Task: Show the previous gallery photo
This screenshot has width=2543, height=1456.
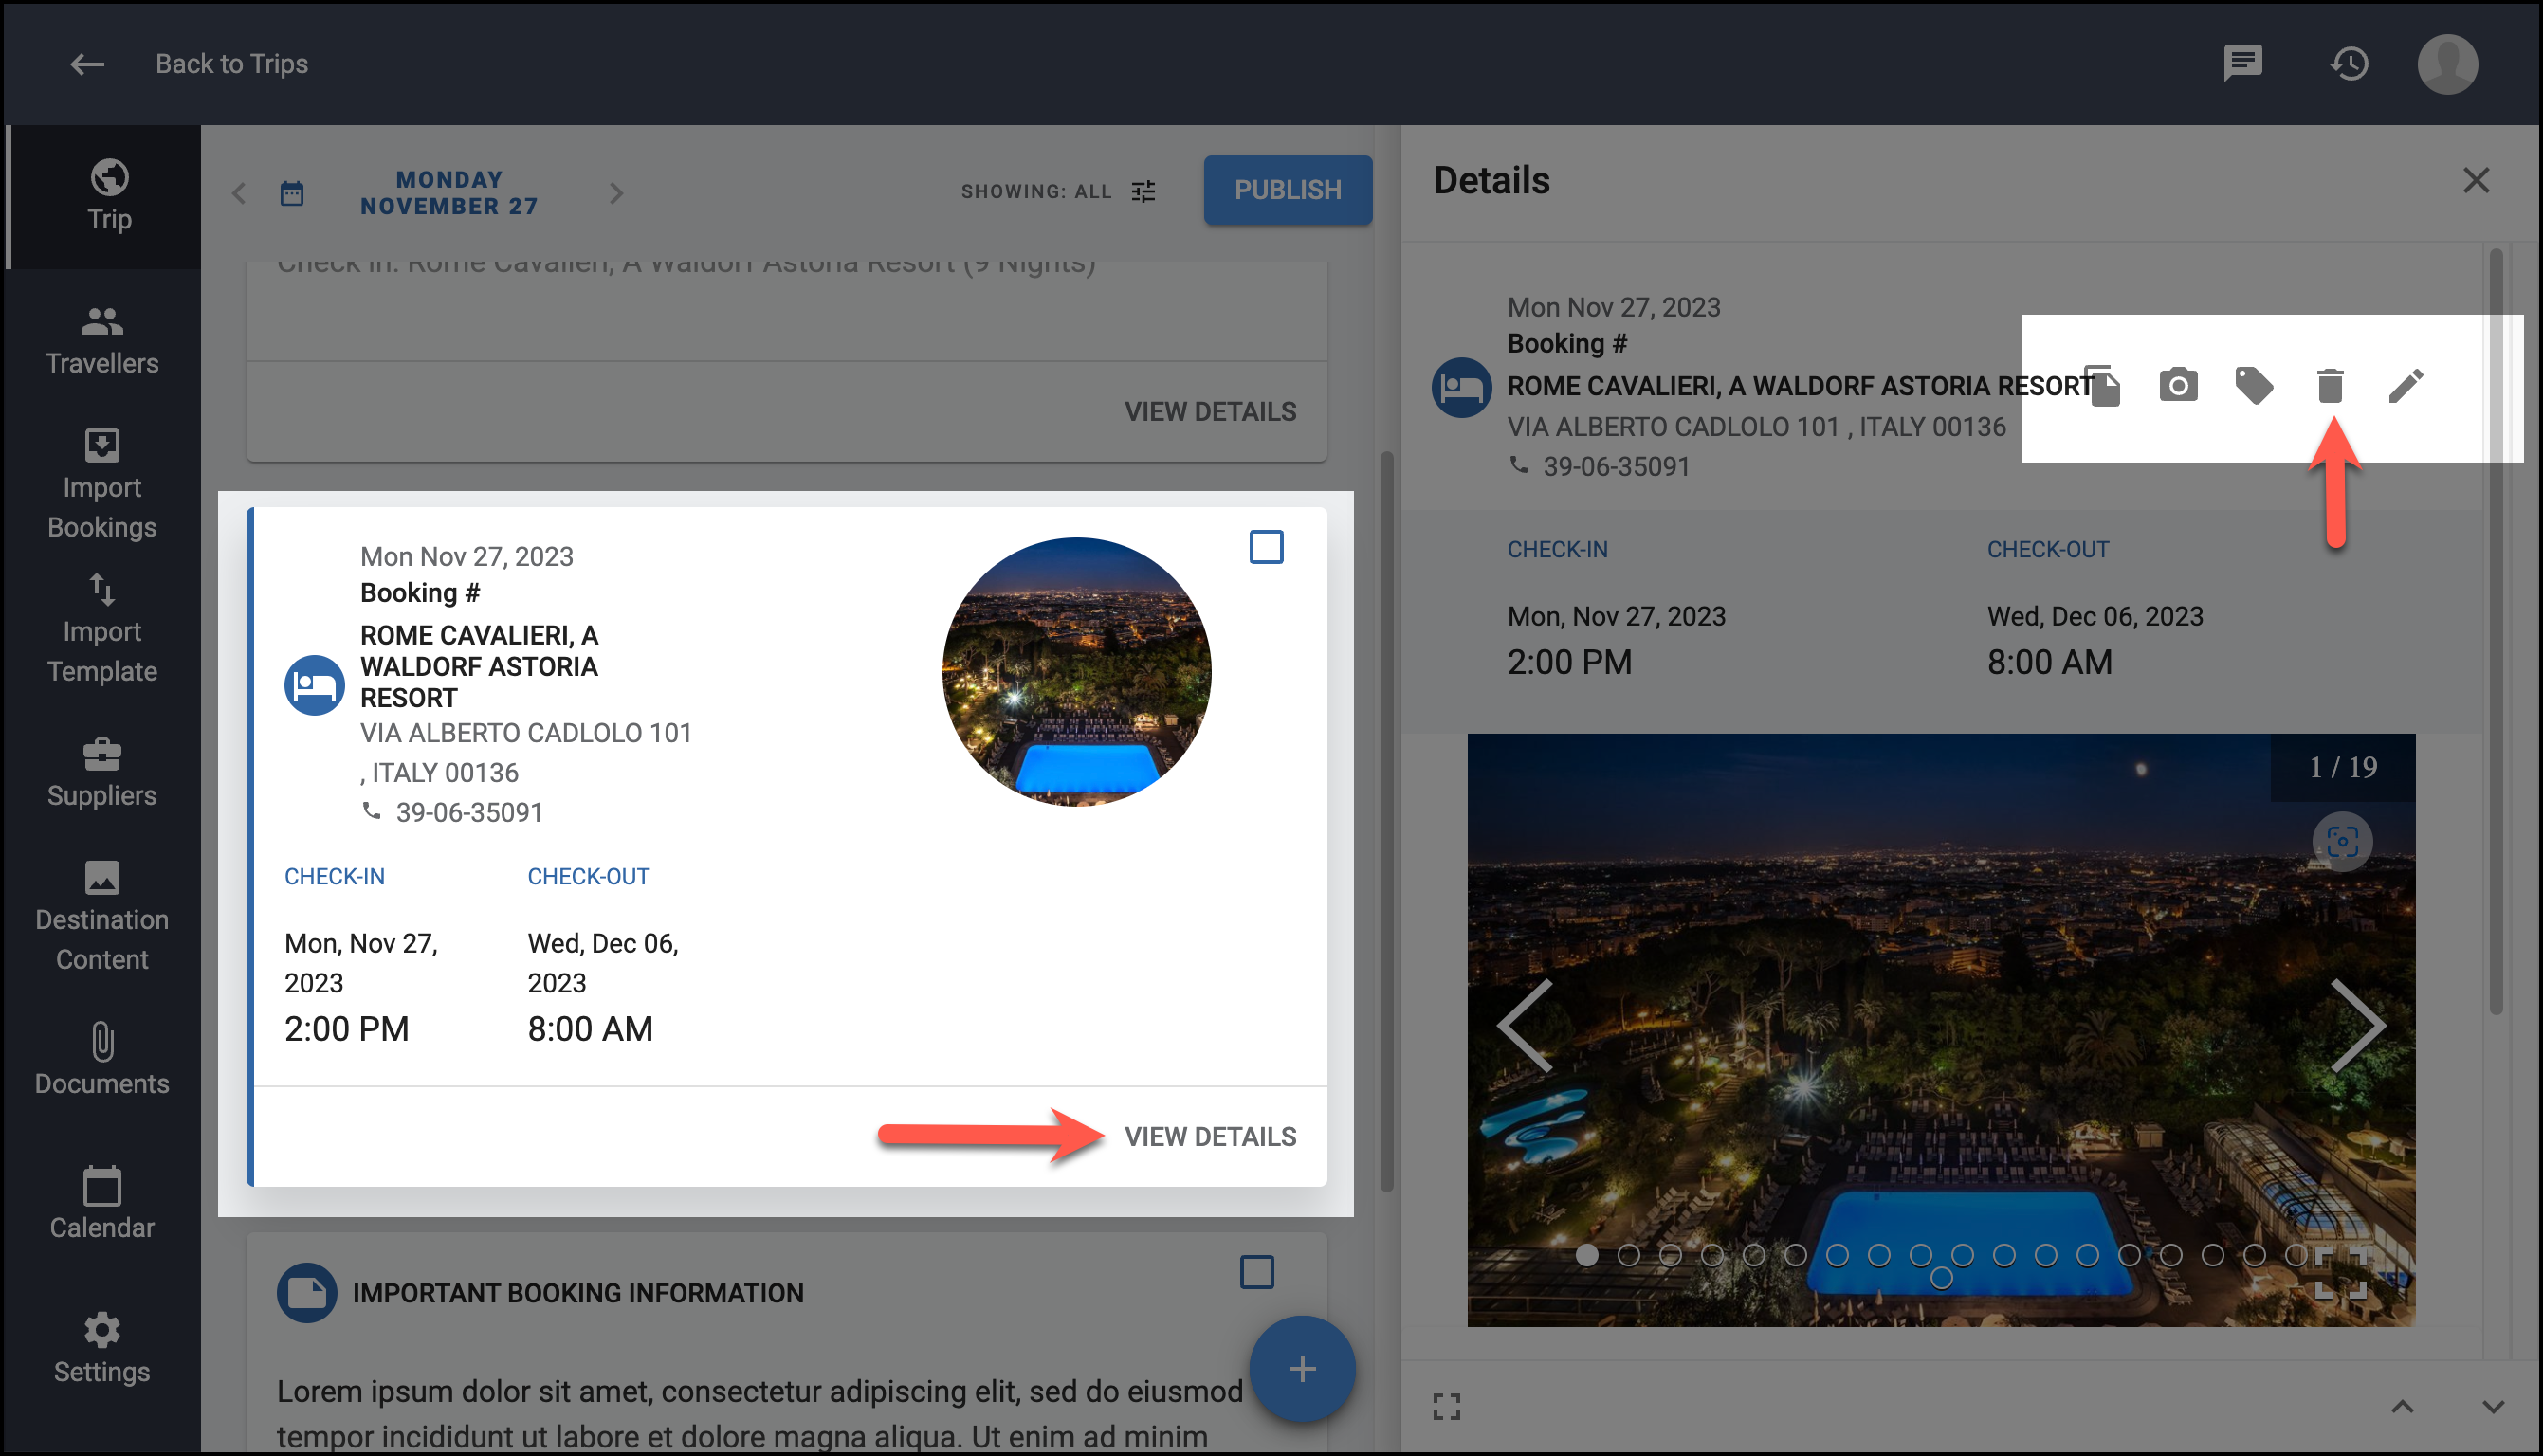Action: [x=1525, y=1026]
